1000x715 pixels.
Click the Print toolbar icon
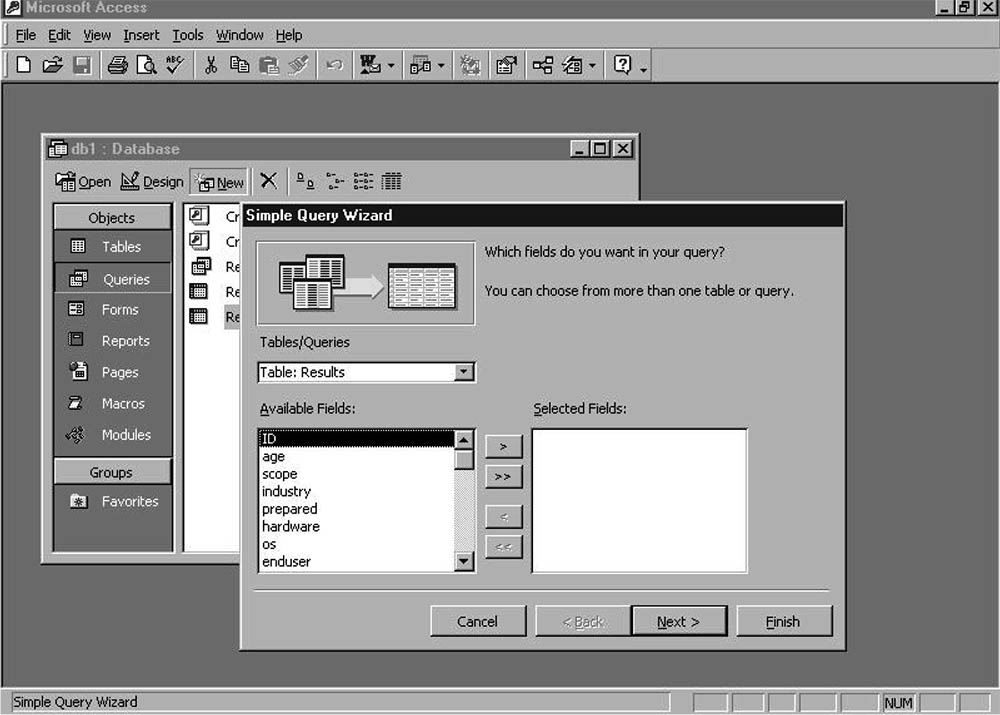coord(117,65)
